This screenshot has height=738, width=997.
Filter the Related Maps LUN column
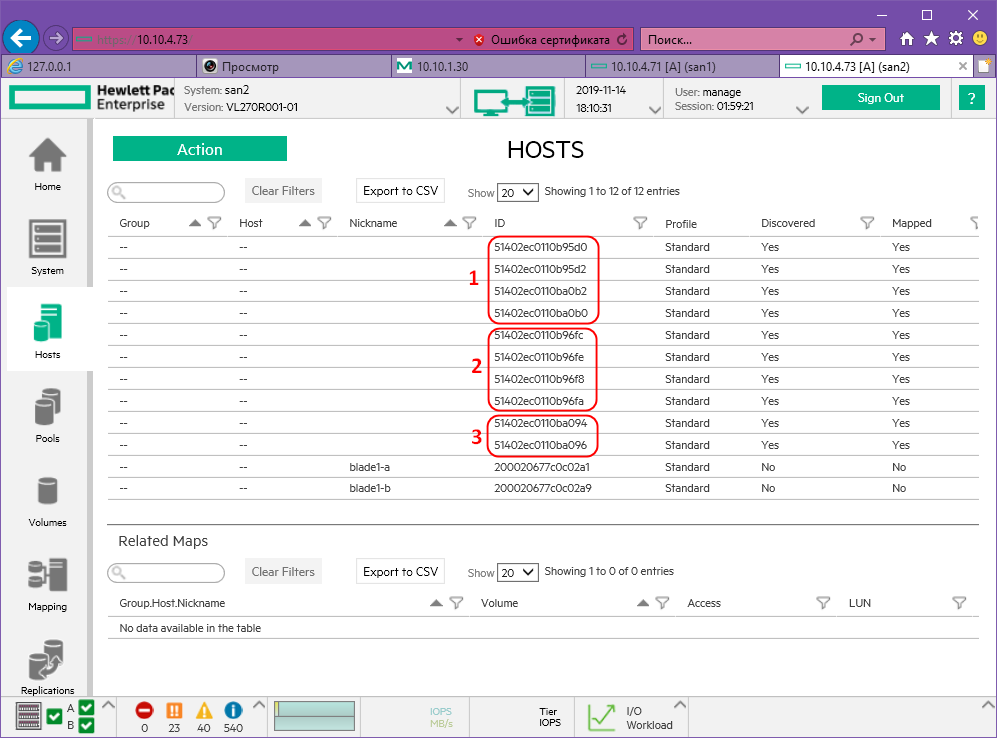(959, 603)
